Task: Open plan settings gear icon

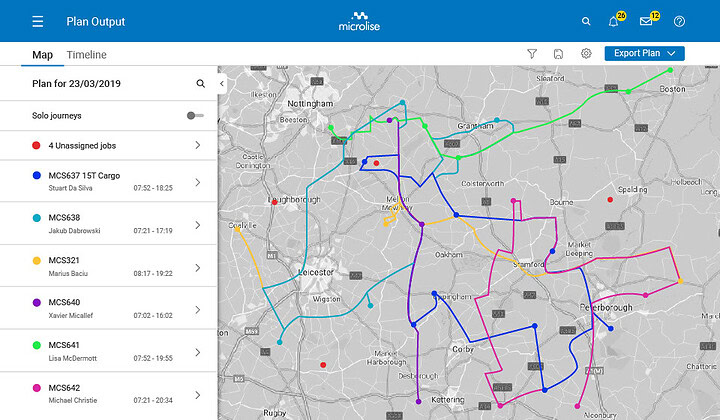Action: (586, 54)
